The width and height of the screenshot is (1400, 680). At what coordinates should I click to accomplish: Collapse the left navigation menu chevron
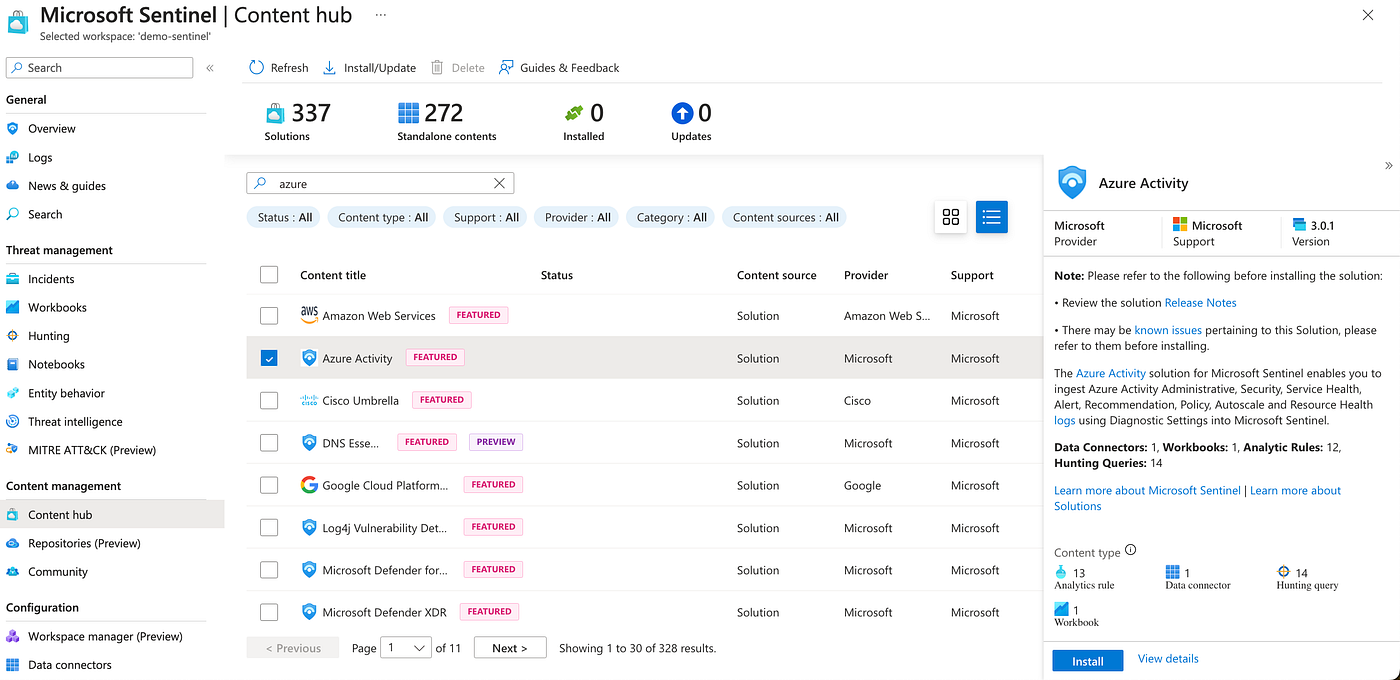[x=210, y=68]
